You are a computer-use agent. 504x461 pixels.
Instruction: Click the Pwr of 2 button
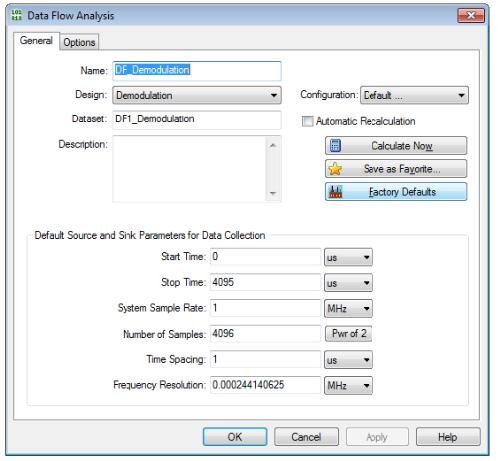click(x=349, y=334)
